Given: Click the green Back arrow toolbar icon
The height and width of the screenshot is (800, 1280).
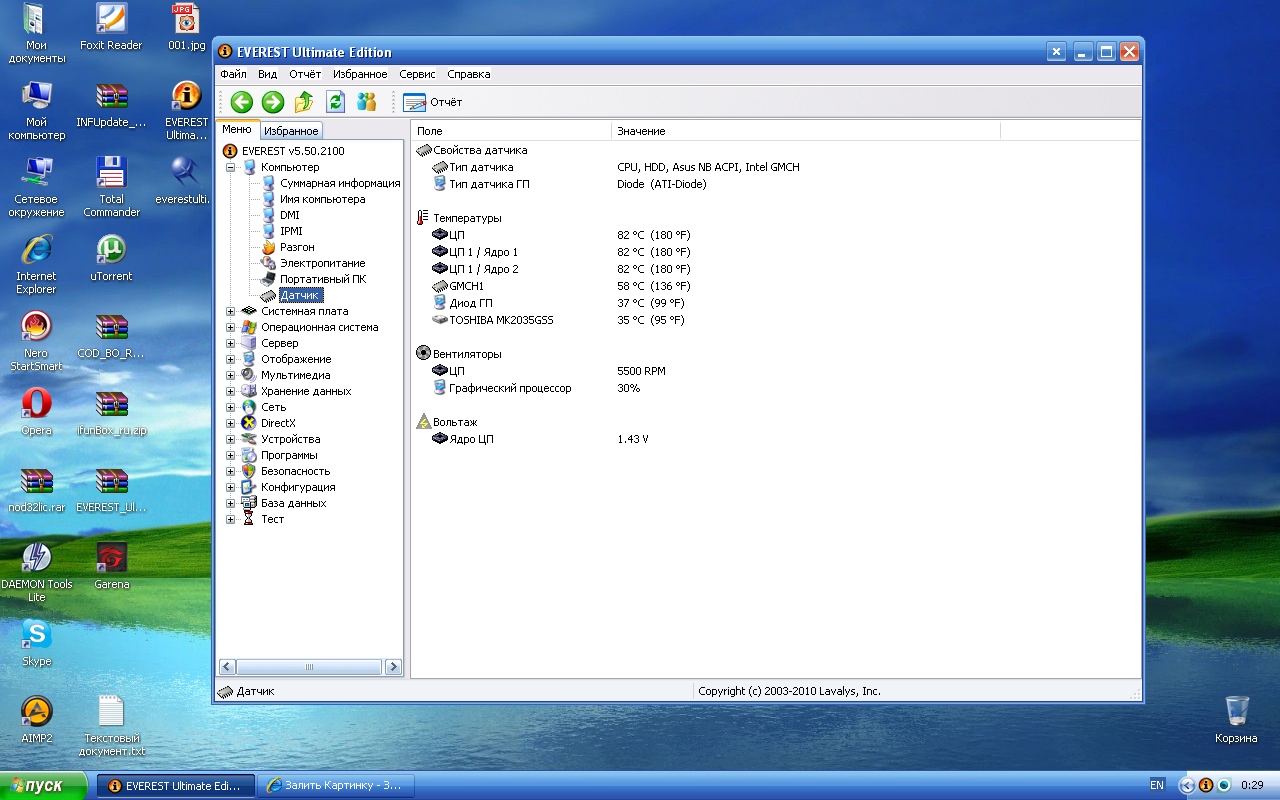Looking at the screenshot, I should coord(241,102).
